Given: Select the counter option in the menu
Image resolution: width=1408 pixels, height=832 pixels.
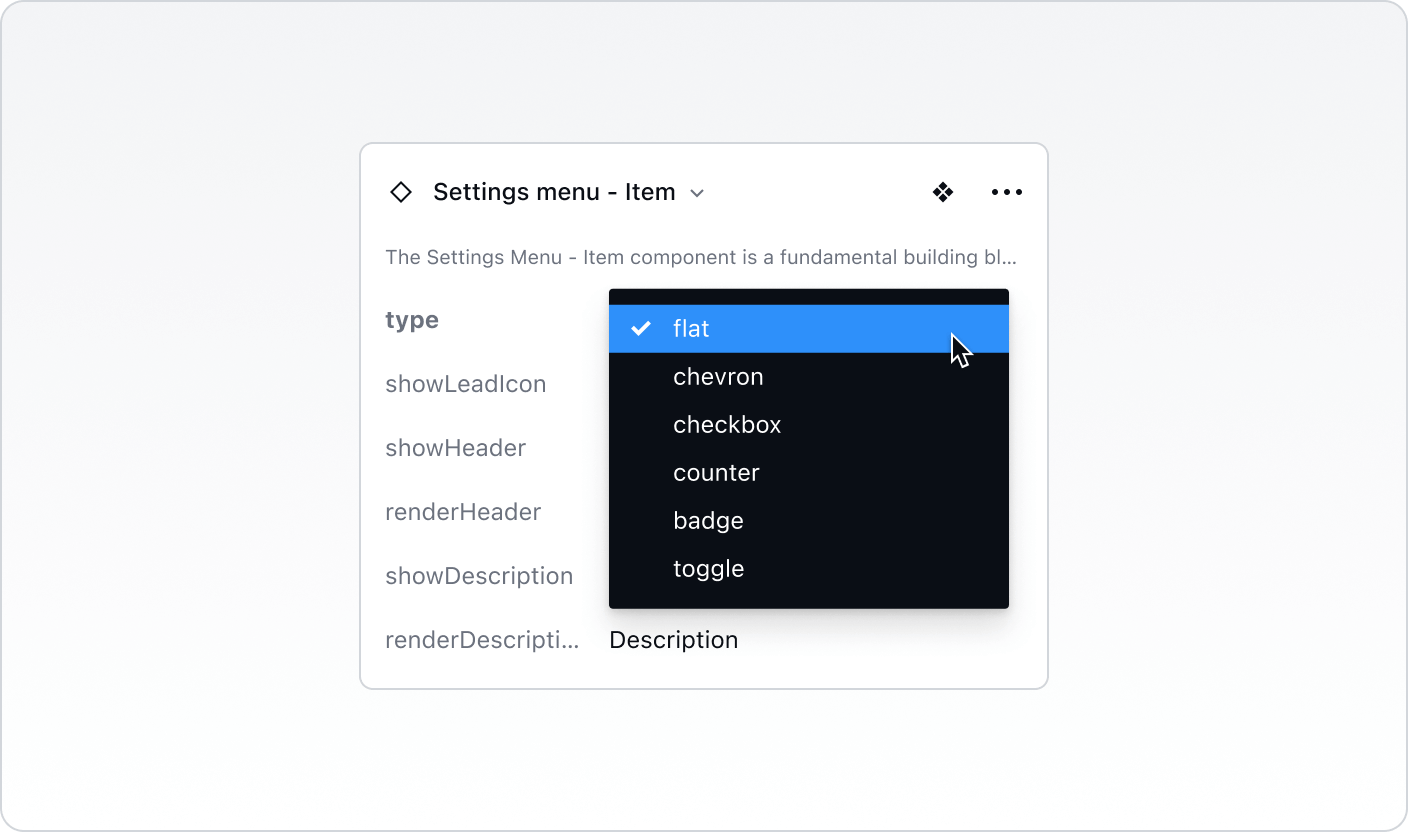Looking at the screenshot, I should click(x=716, y=472).
